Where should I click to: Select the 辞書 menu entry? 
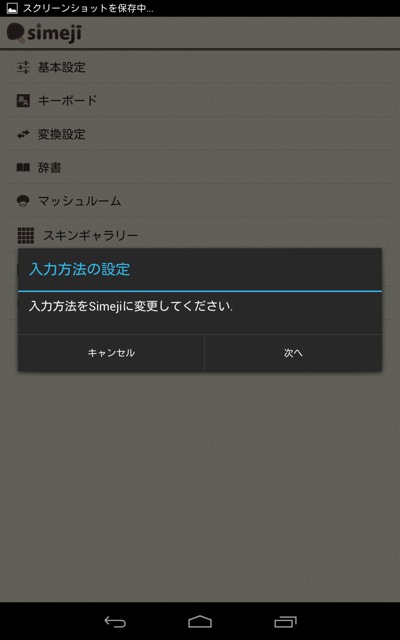[200, 167]
